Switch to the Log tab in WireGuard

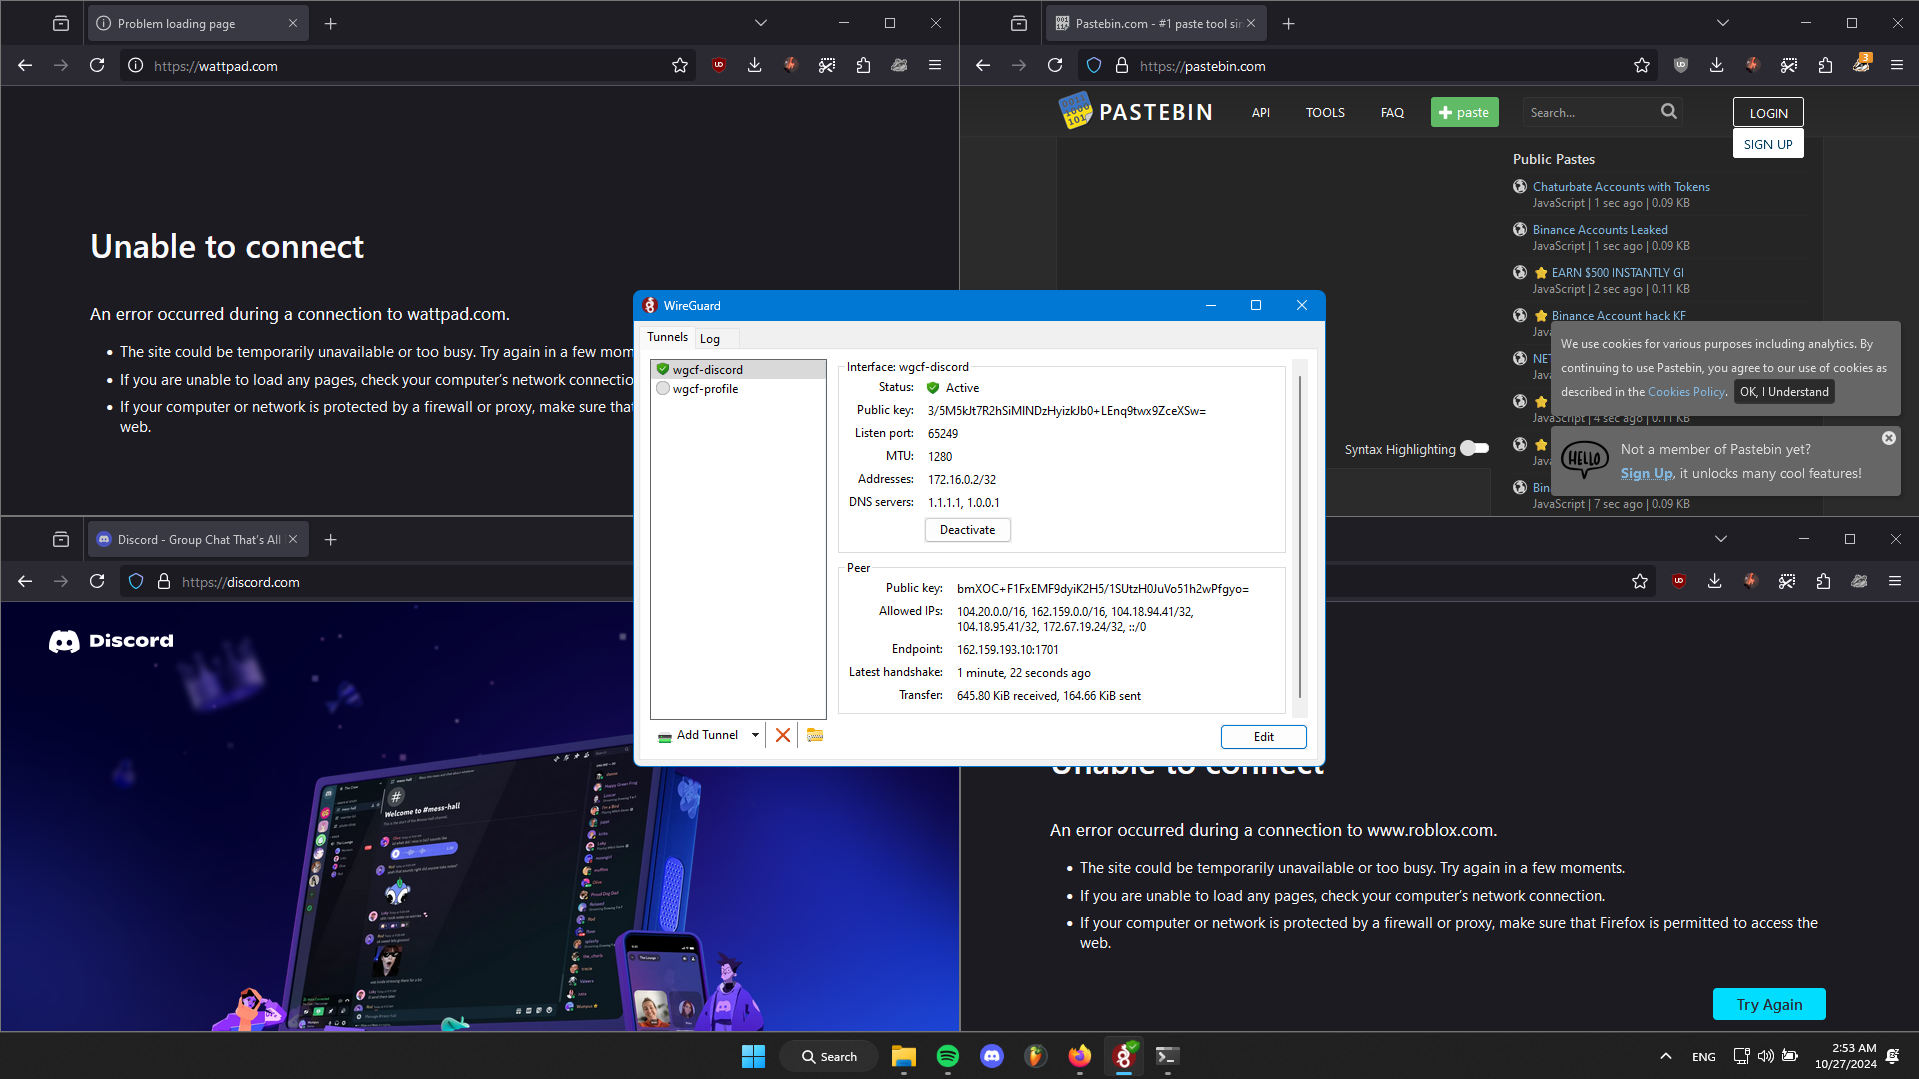(710, 339)
